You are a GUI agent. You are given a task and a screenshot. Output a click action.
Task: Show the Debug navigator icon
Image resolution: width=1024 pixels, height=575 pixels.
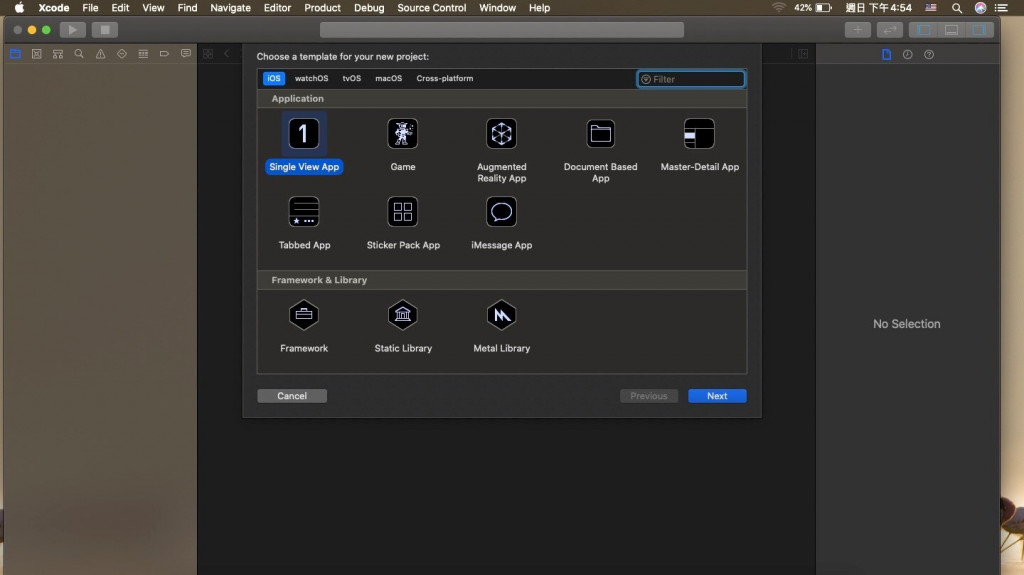click(x=143, y=54)
